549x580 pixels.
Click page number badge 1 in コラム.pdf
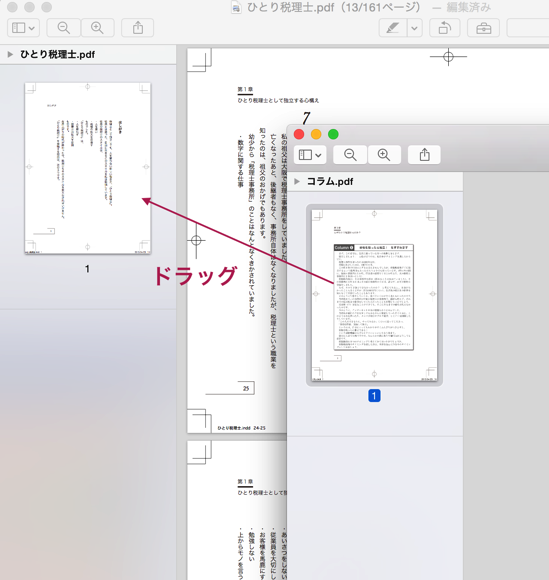[374, 396]
